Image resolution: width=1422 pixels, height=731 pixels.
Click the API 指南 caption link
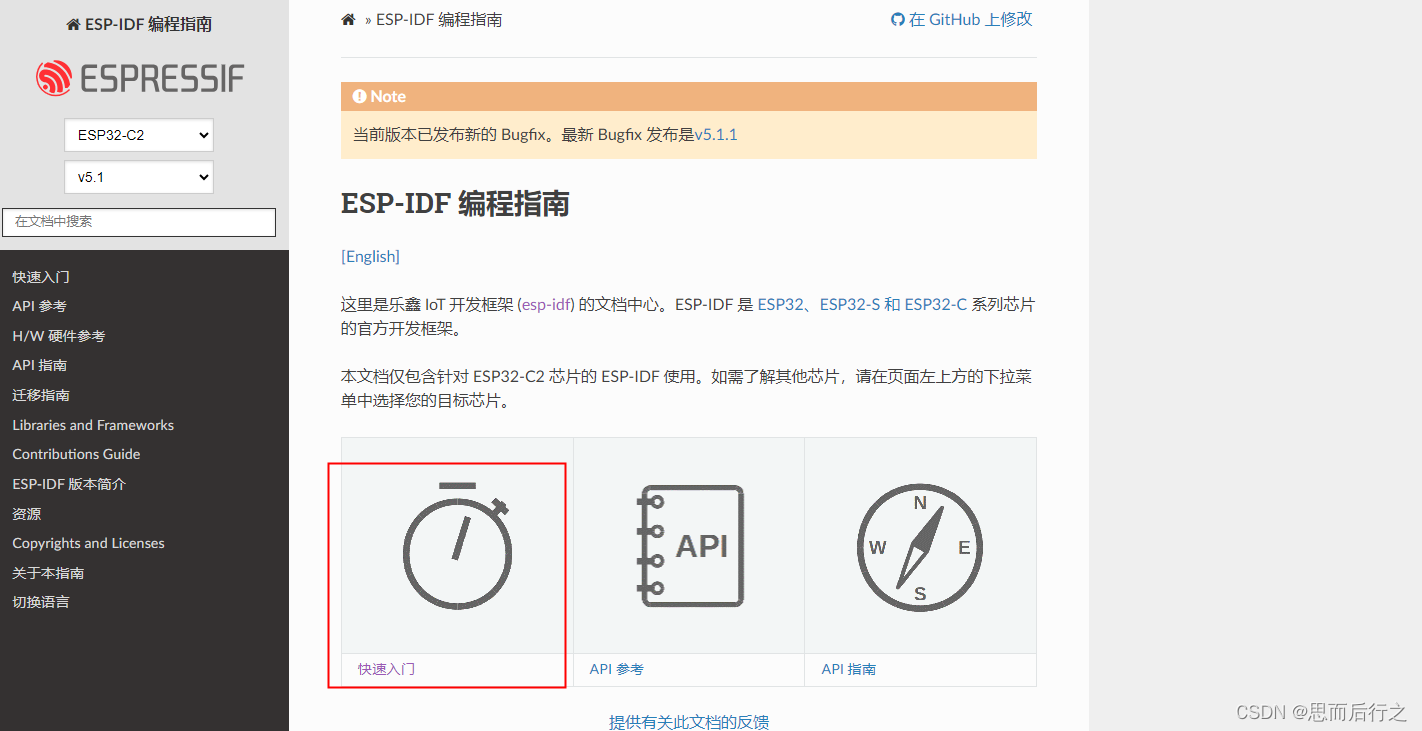coord(849,669)
